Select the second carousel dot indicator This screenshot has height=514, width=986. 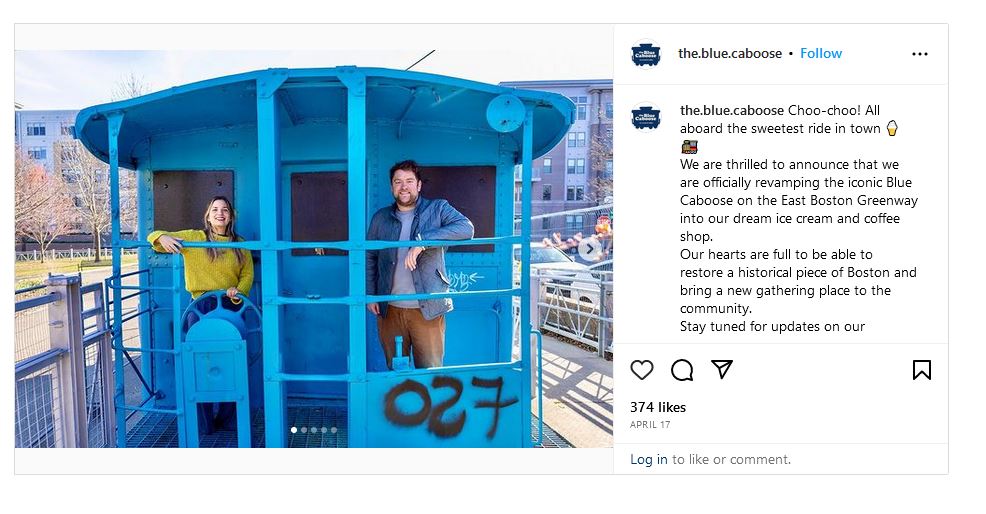coord(304,430)
